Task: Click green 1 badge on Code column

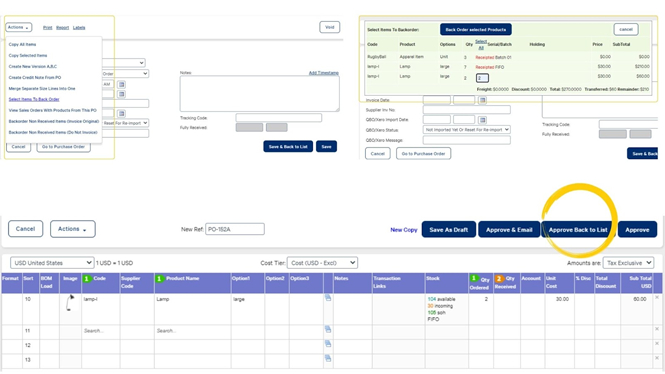Action: (x=87, y=279)
